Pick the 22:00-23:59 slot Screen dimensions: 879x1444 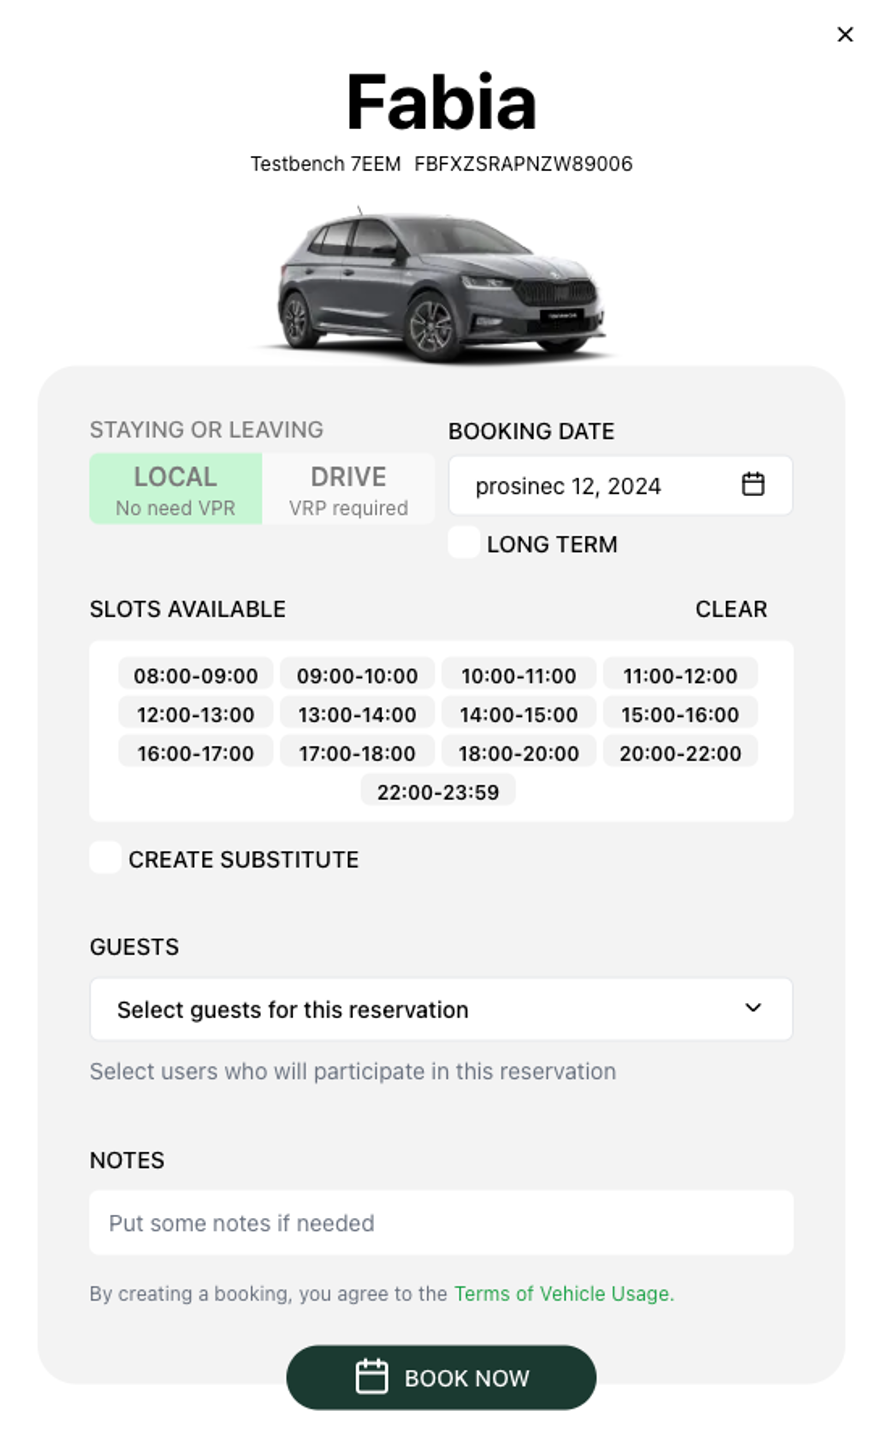438,791
